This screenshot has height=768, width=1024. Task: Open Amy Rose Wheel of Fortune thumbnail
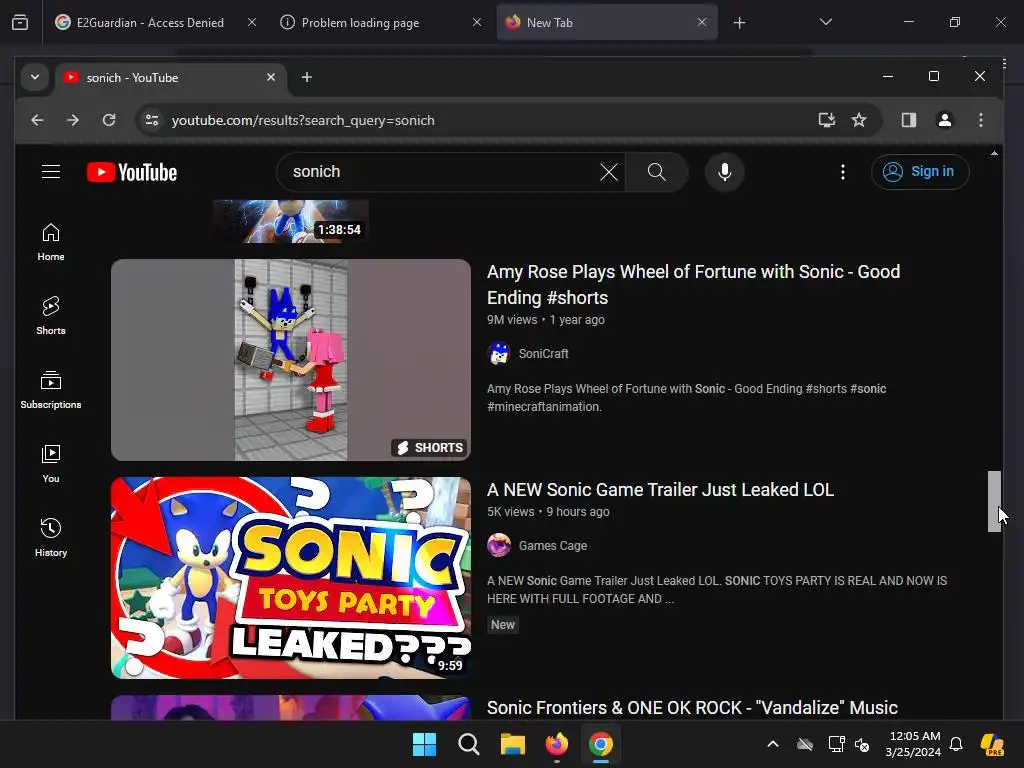[x=291, y=360]
